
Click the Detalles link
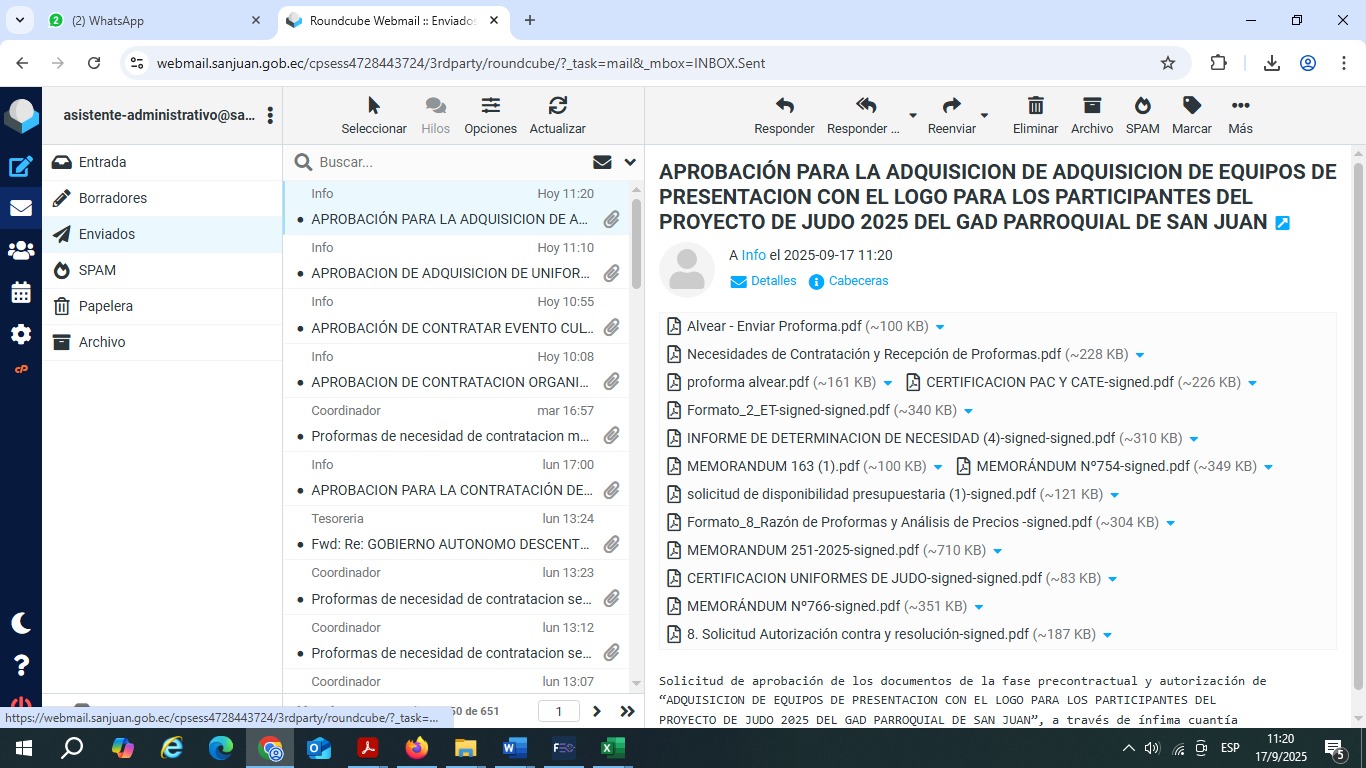tap(773, 281)
